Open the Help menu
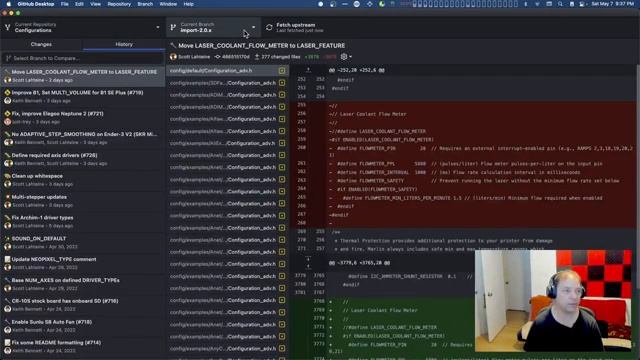The height and width of the screenshot is (360, 640). tap(189, 4)
